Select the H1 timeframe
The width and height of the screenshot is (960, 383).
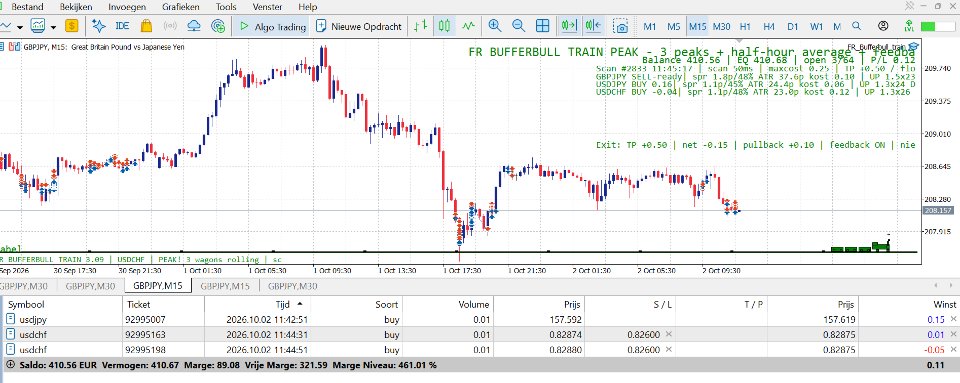(x=745, y=26)
